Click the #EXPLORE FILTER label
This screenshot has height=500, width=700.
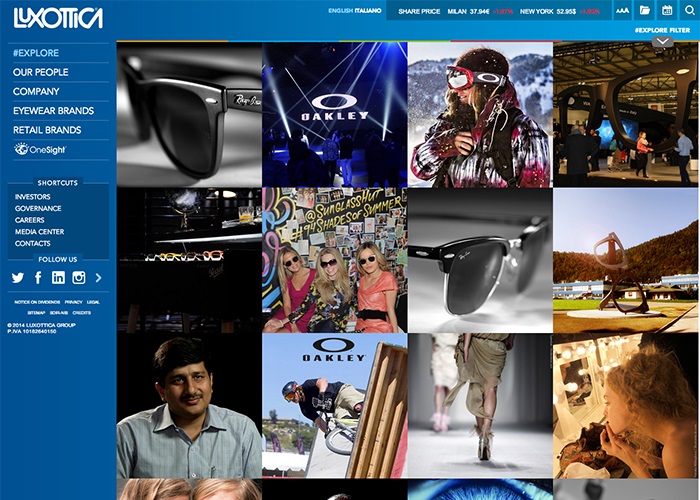(662, 30)
